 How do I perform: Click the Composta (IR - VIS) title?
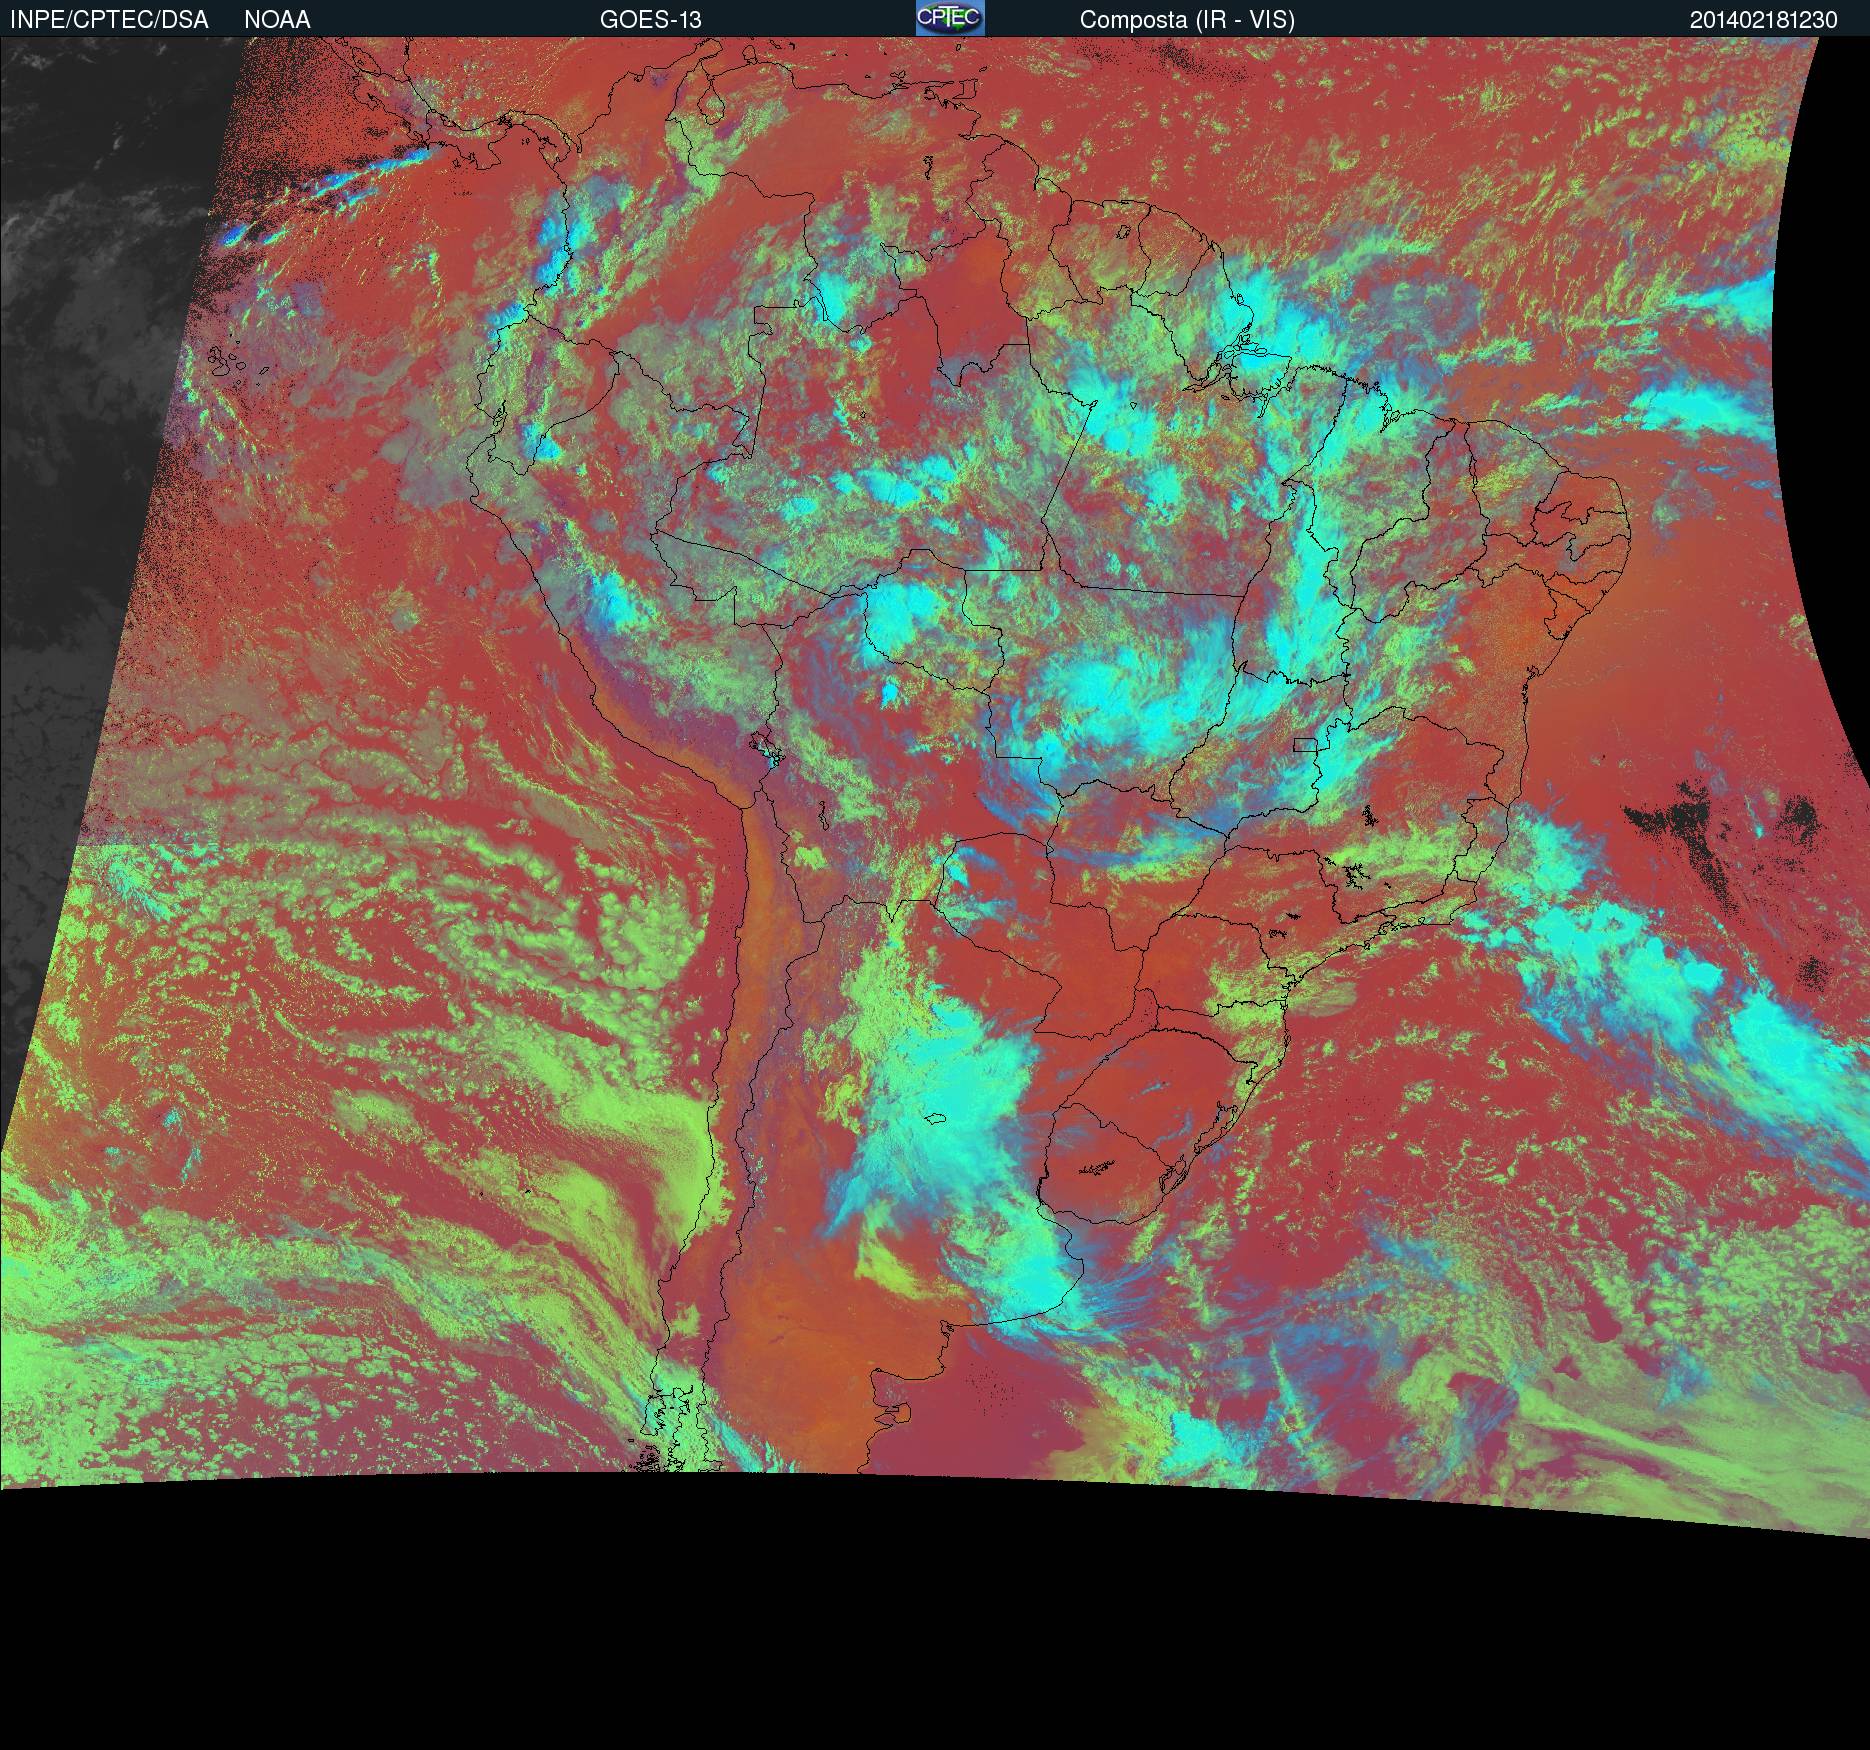tap(1187, 20)
